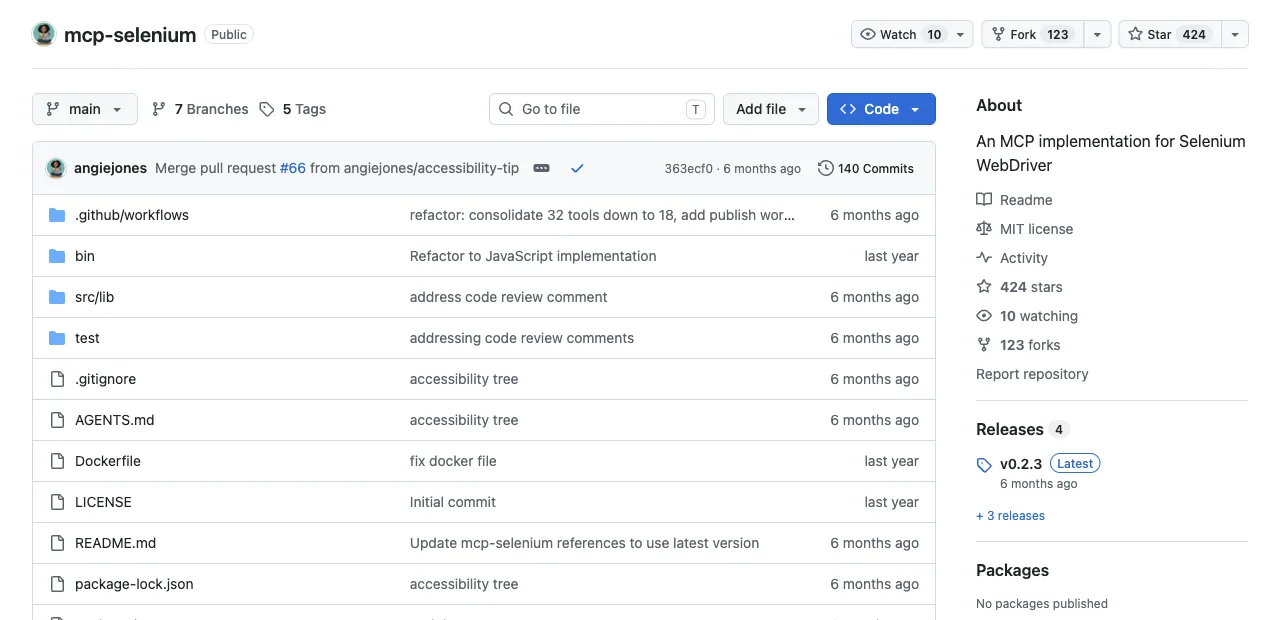This screenshot has width=1280, height=620.
Task: Click the star icon beside 424 stars
Action: coord(984,287)
